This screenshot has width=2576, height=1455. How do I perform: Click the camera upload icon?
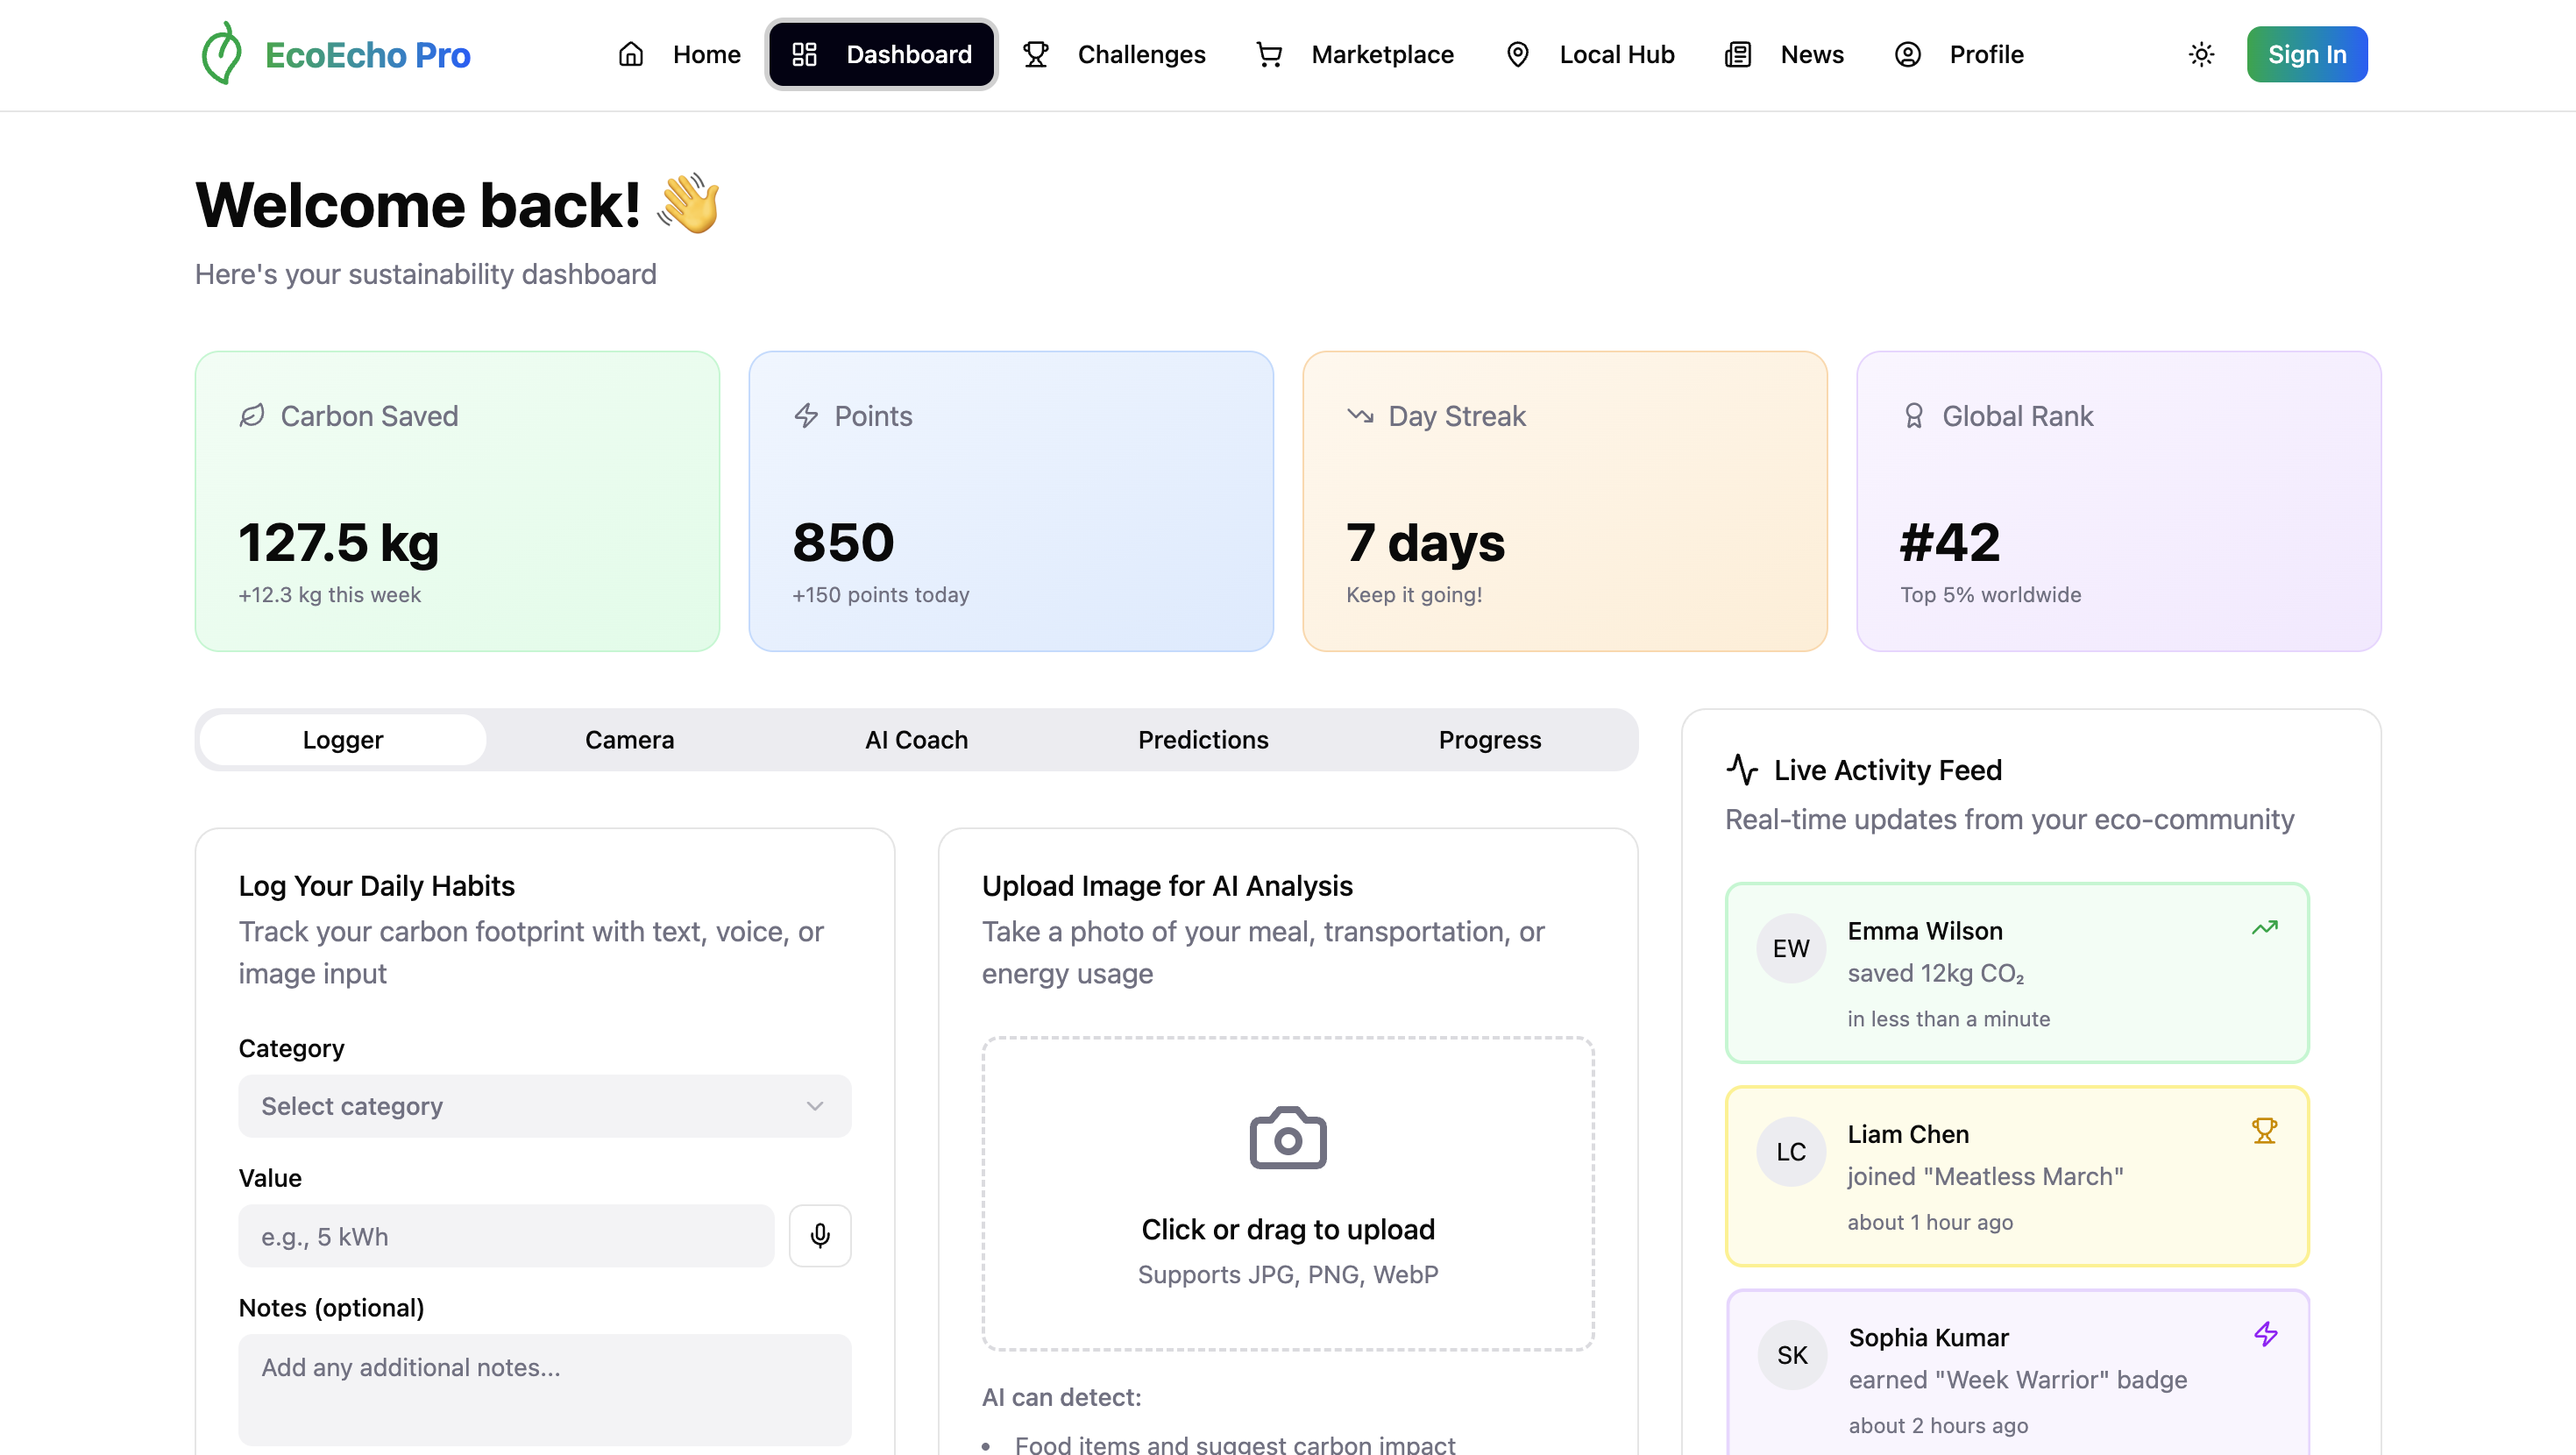(x=1287, y=1138)
